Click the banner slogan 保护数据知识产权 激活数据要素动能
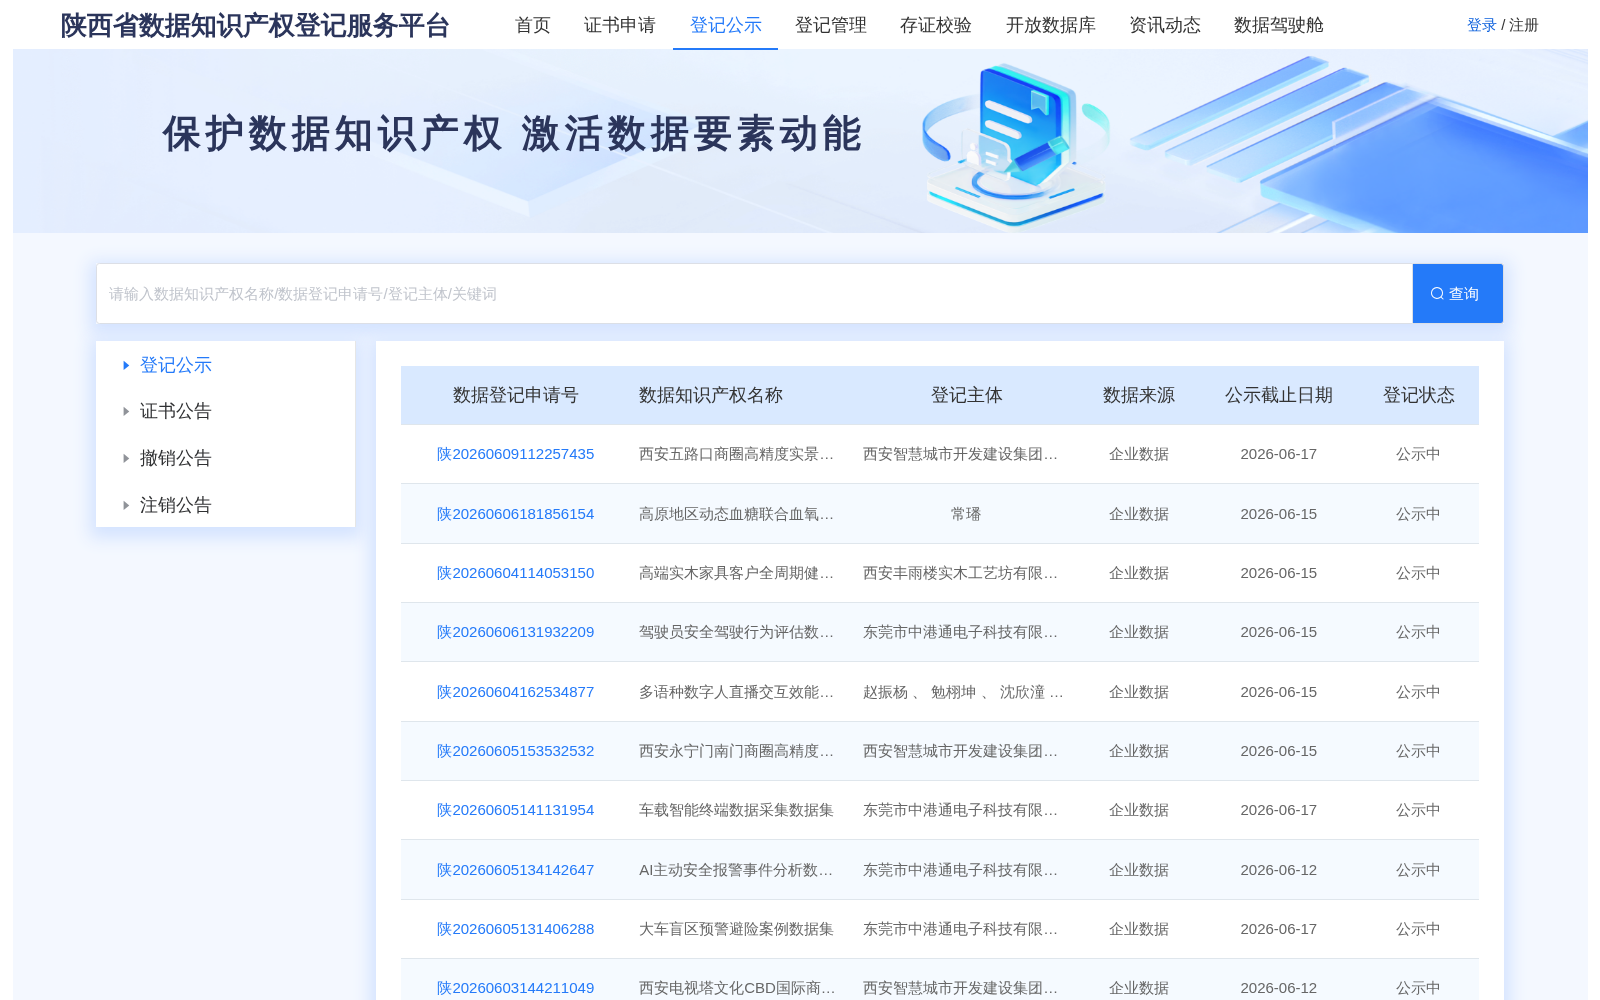Image resolution: width=1600 pixels, height=1000 pixels. 512,134
